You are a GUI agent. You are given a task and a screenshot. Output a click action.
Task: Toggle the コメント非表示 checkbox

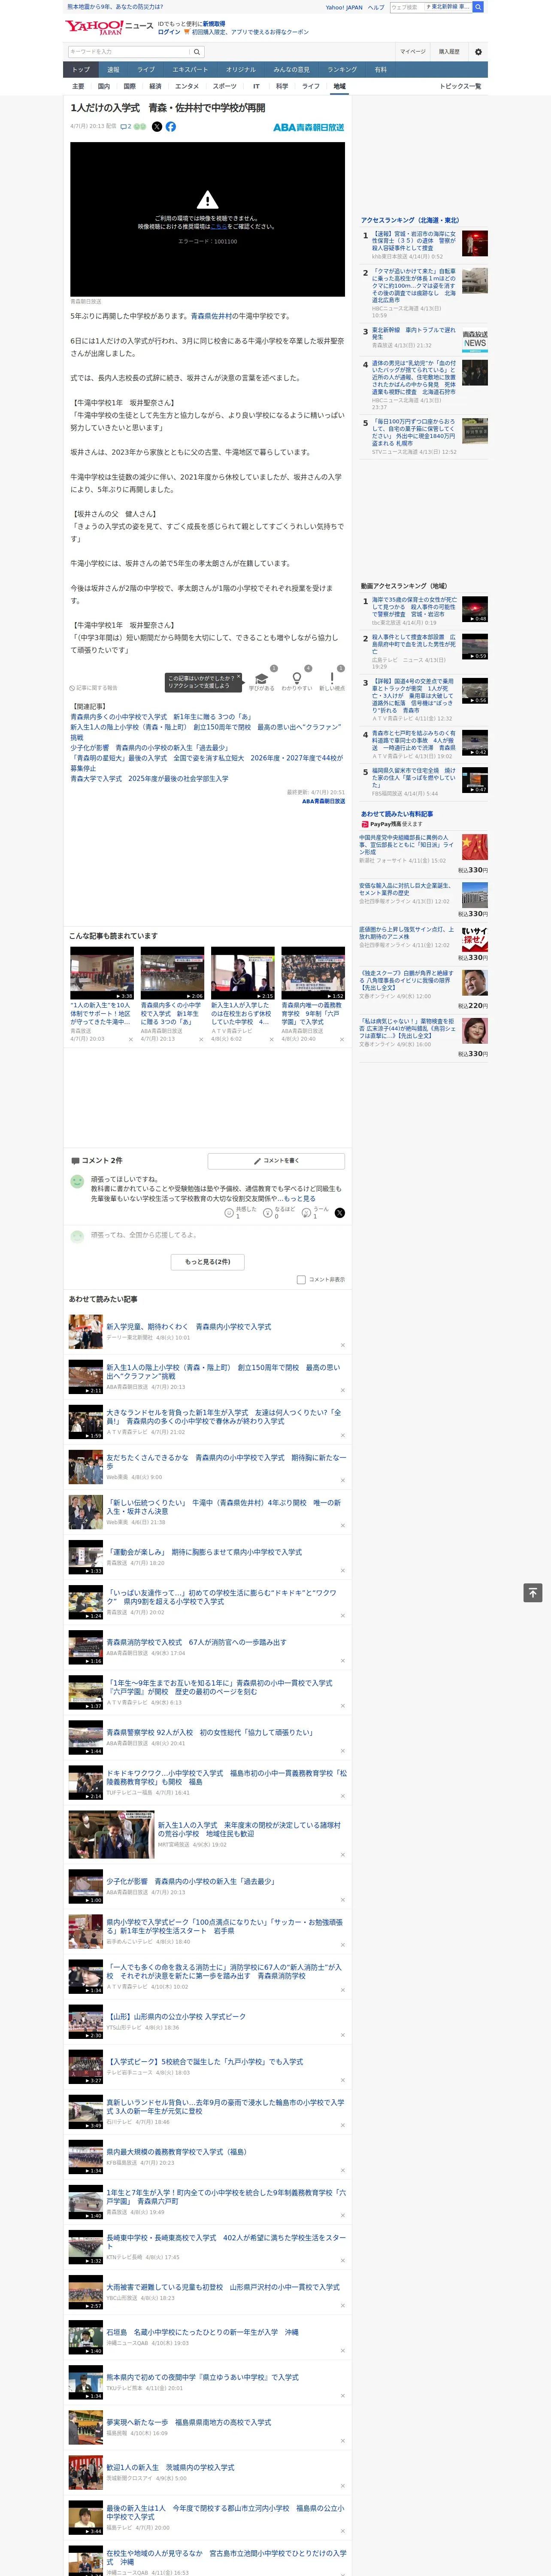301,1280
